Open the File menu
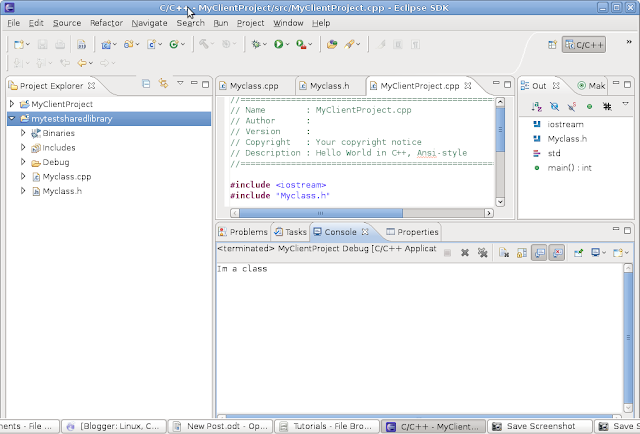 coord(13,23)
